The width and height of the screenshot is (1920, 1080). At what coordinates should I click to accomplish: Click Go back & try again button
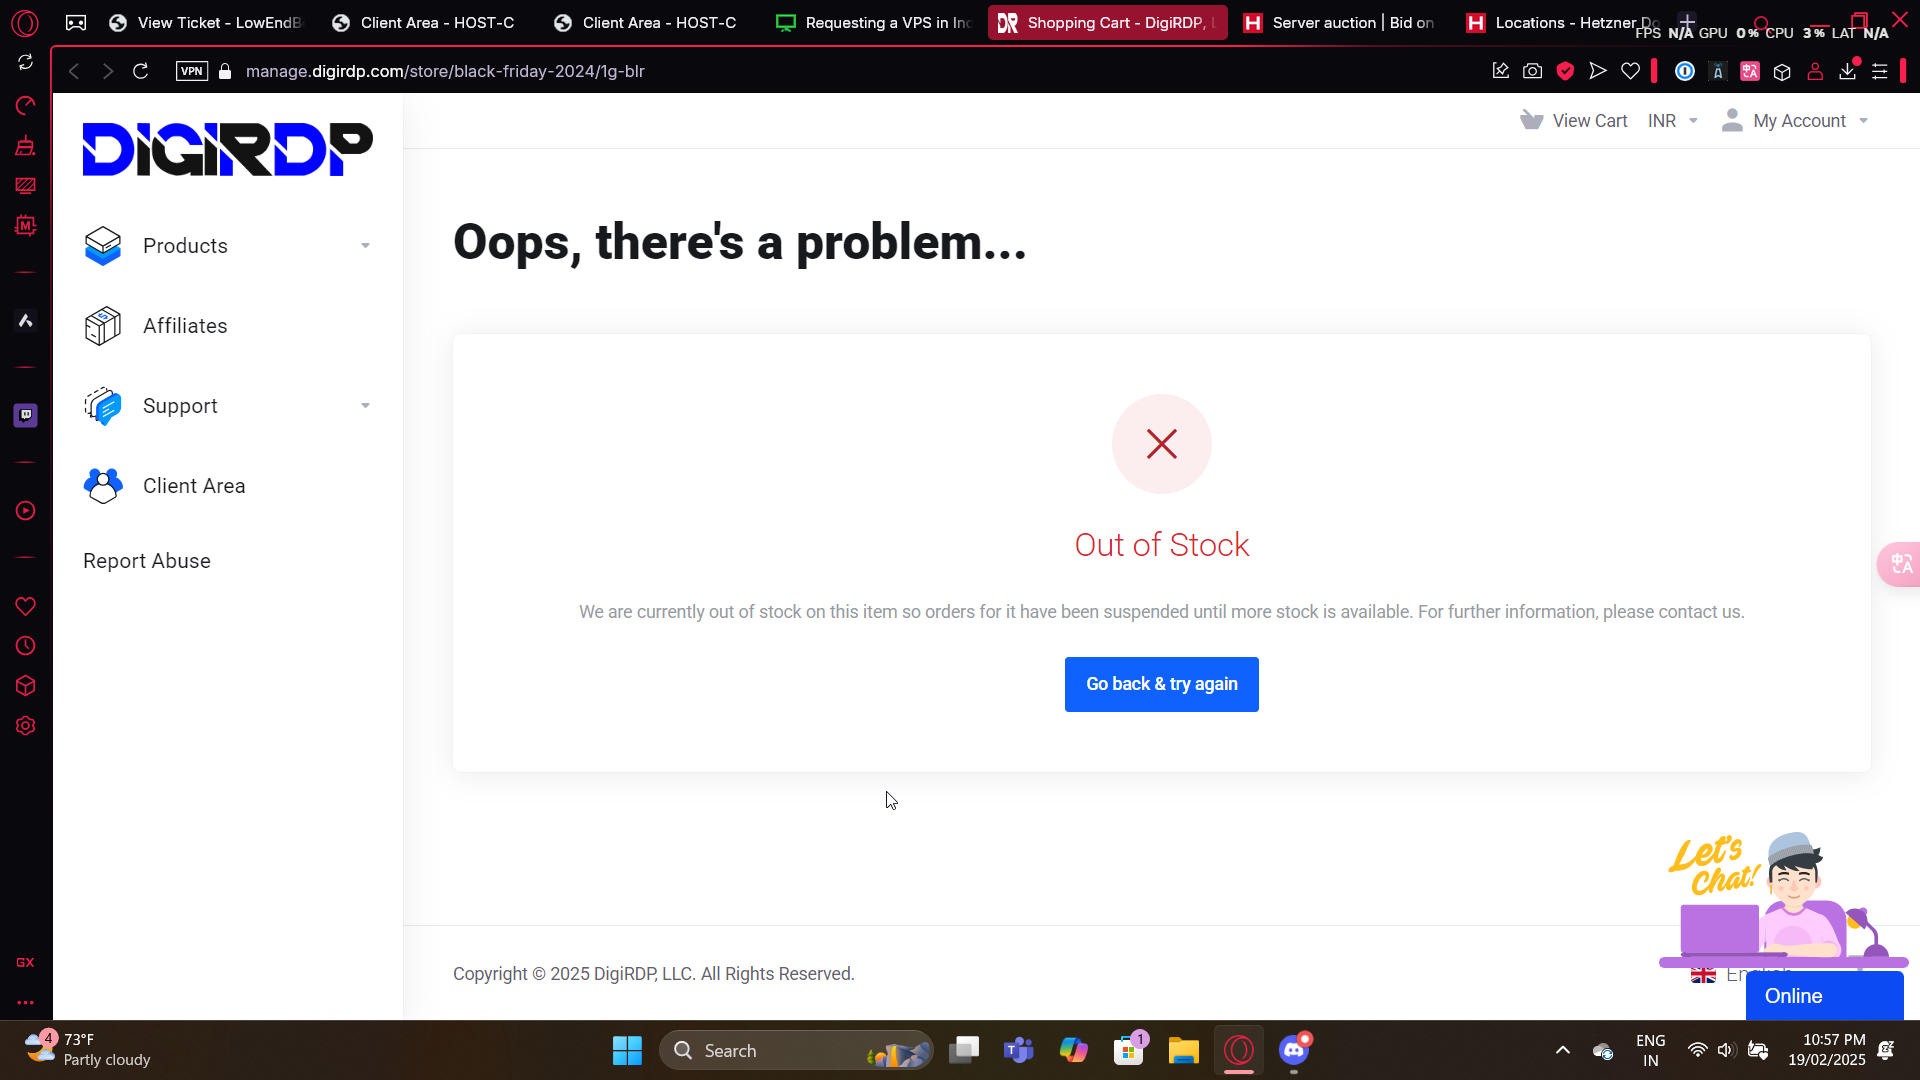(x=1162, y=684)
